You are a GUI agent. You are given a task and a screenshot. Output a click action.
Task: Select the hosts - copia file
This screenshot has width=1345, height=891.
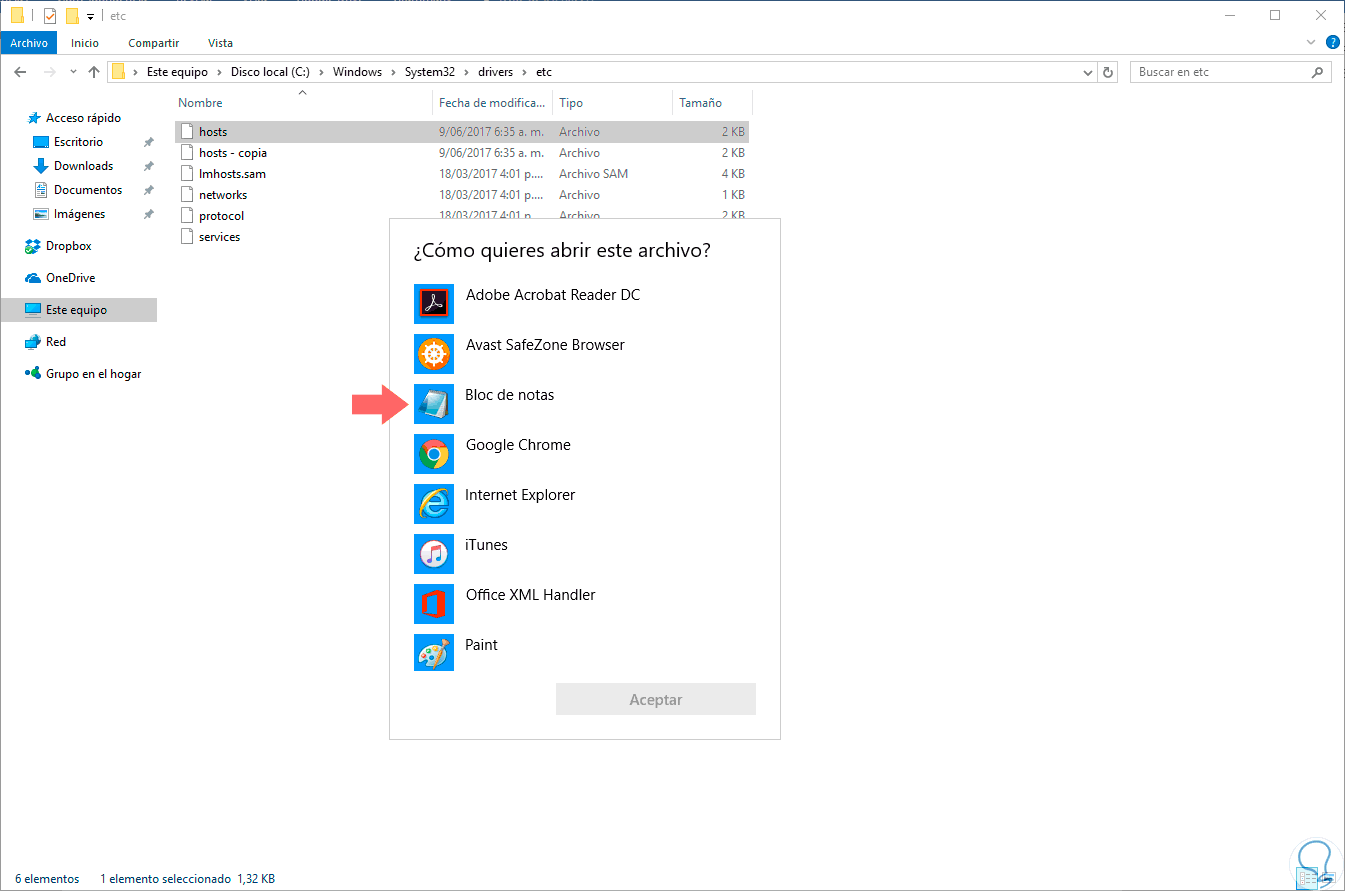pos(233,153)
